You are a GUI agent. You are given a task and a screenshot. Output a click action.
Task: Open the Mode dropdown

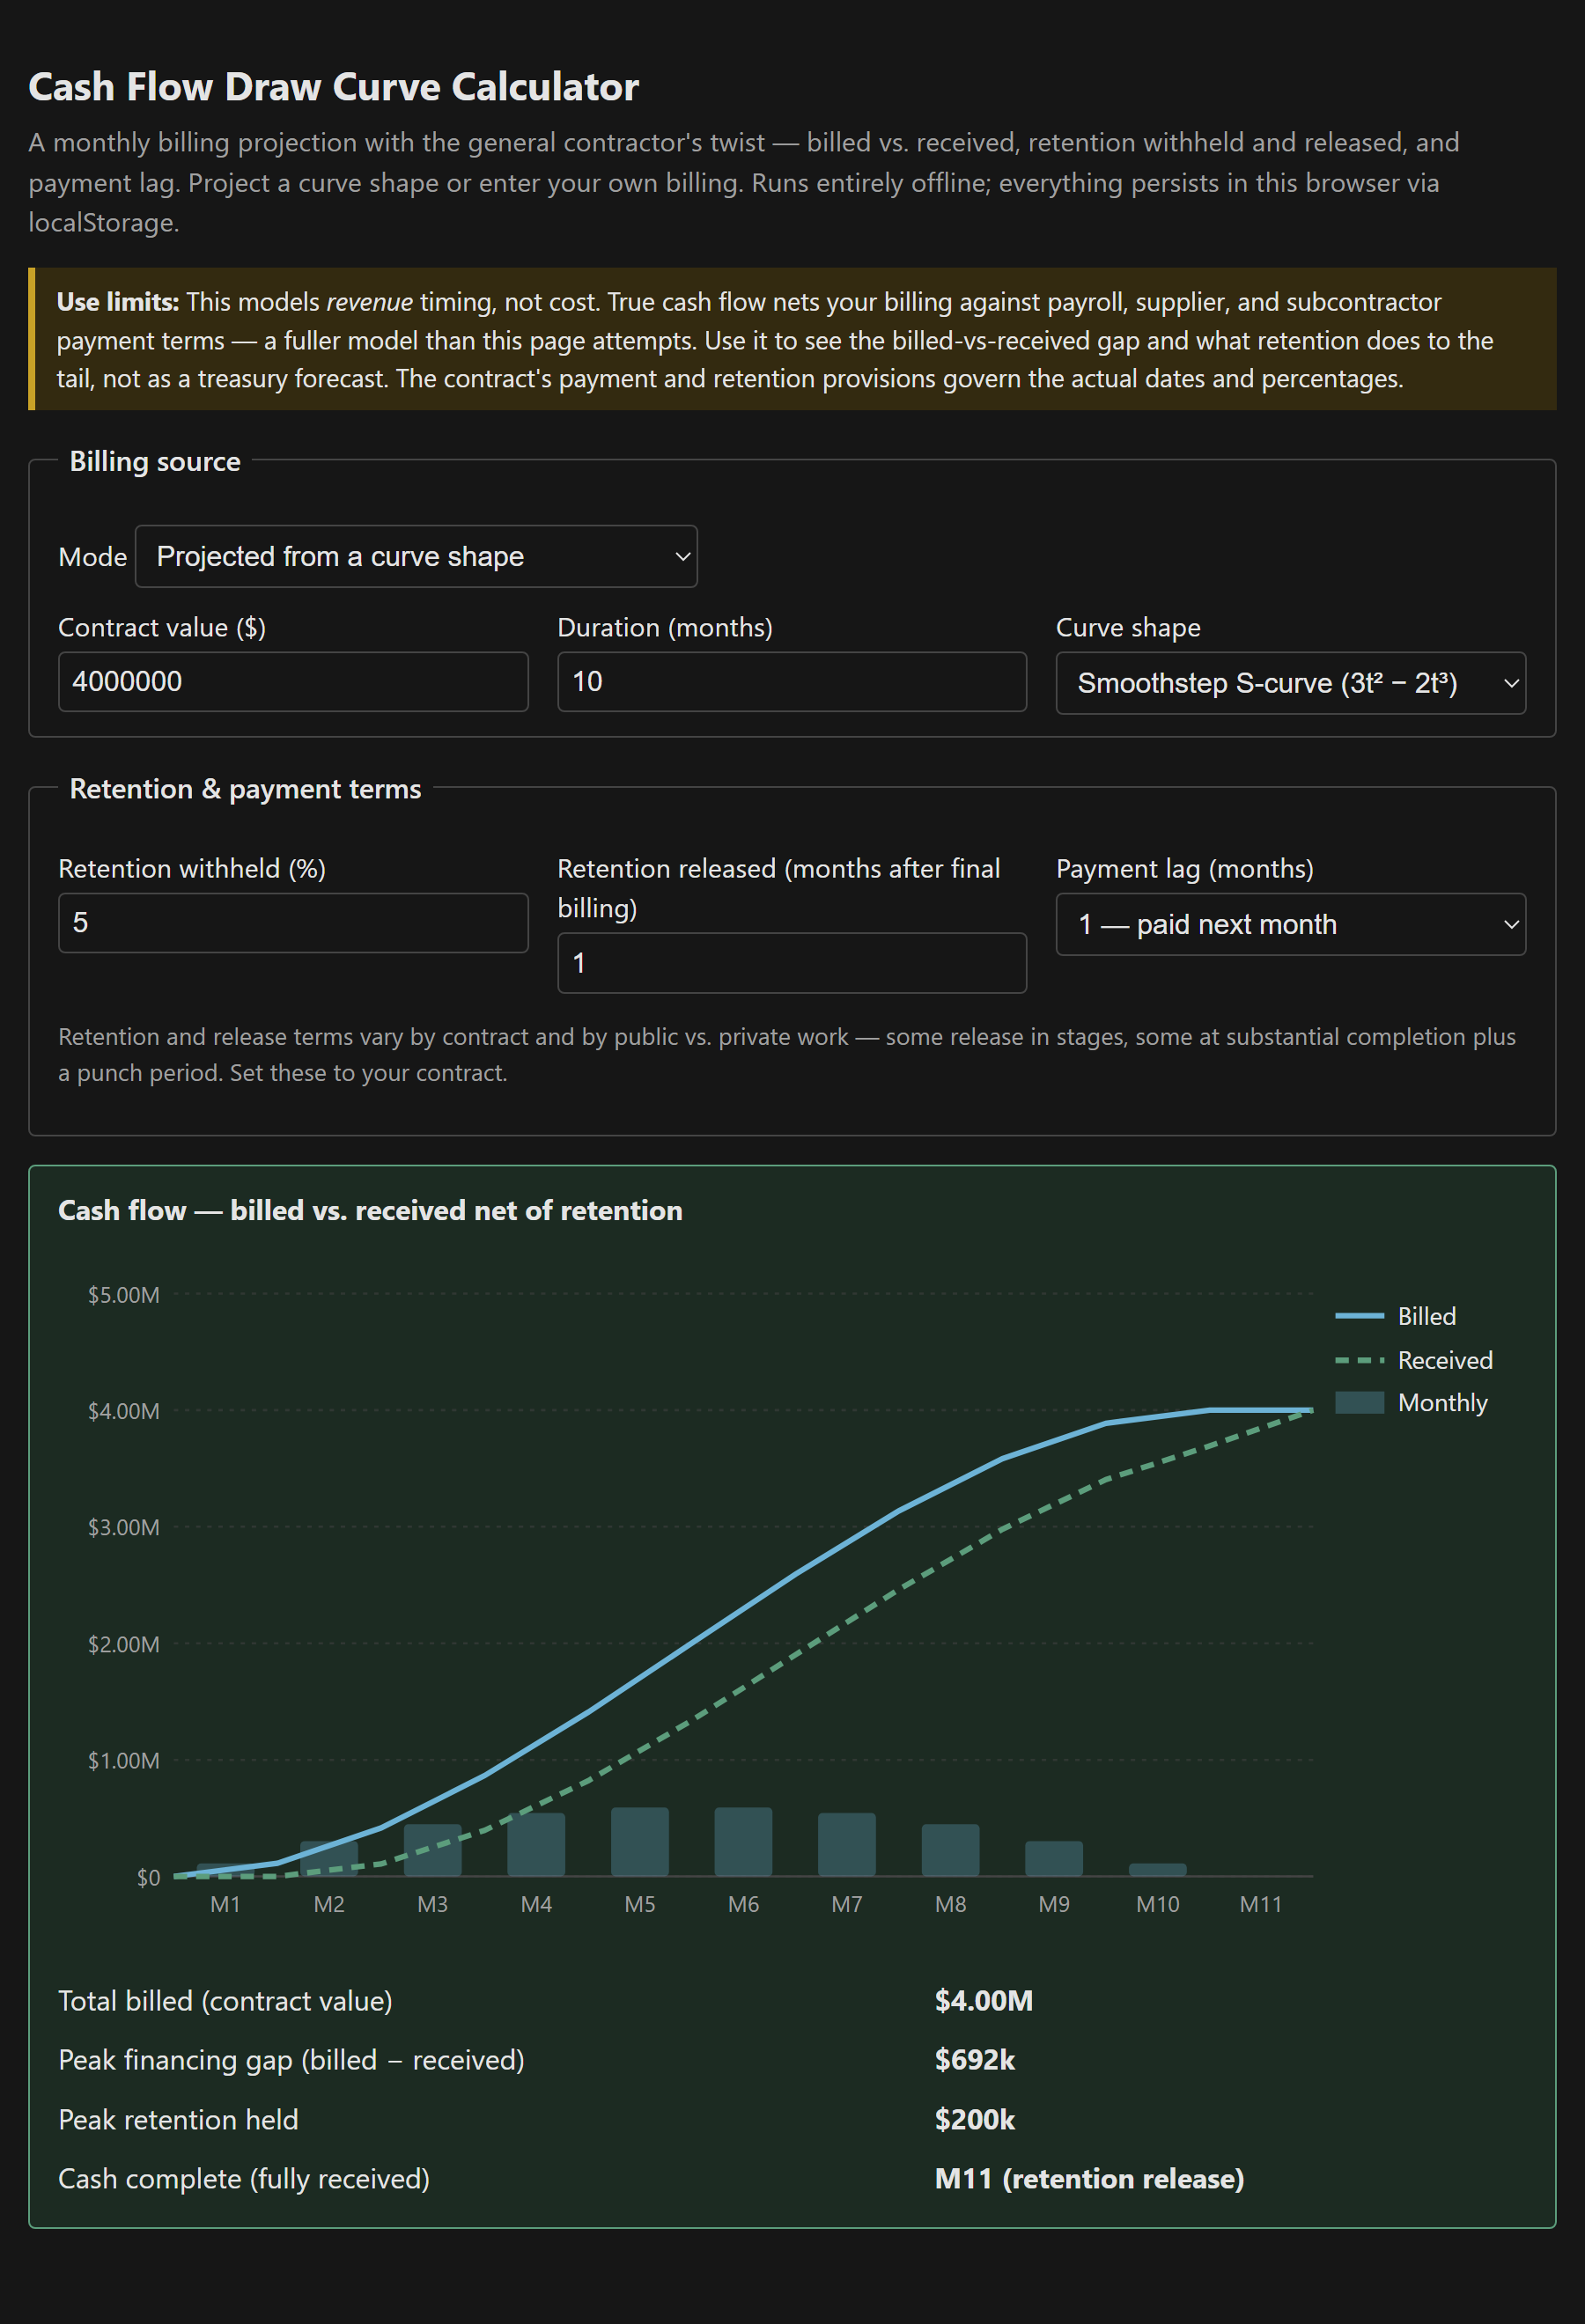416,556
